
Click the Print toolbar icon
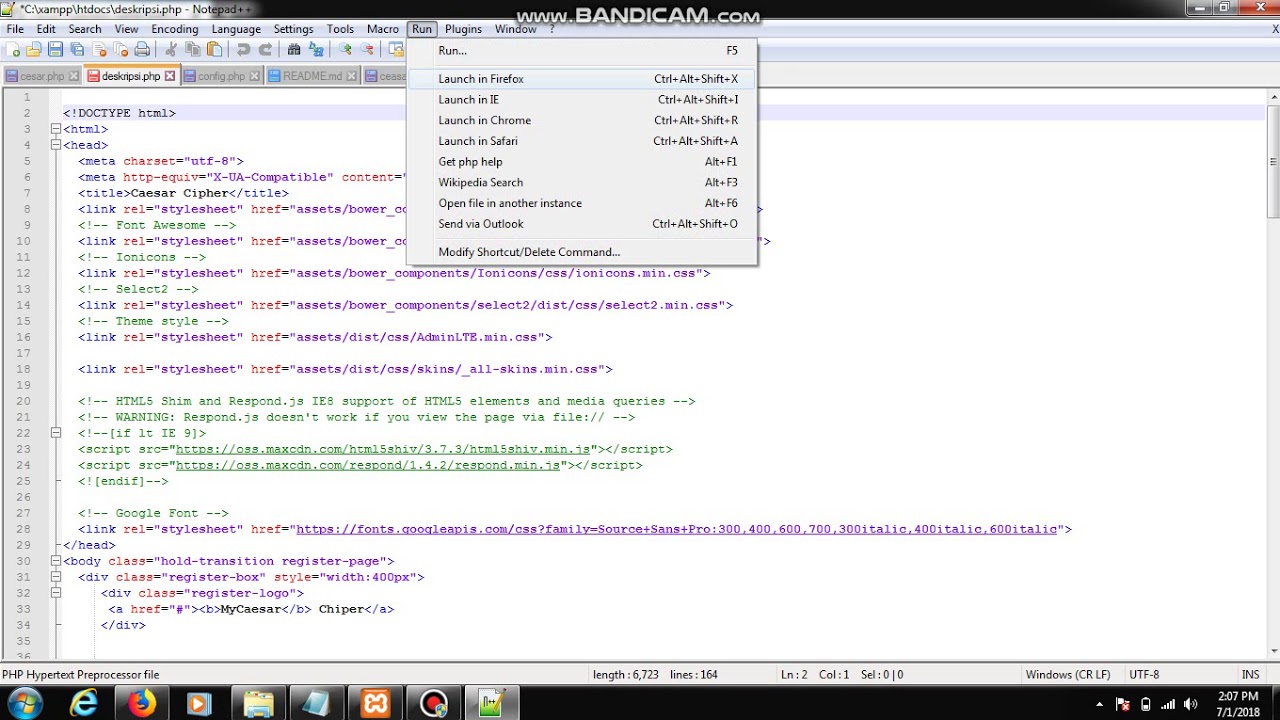(142, 50)
